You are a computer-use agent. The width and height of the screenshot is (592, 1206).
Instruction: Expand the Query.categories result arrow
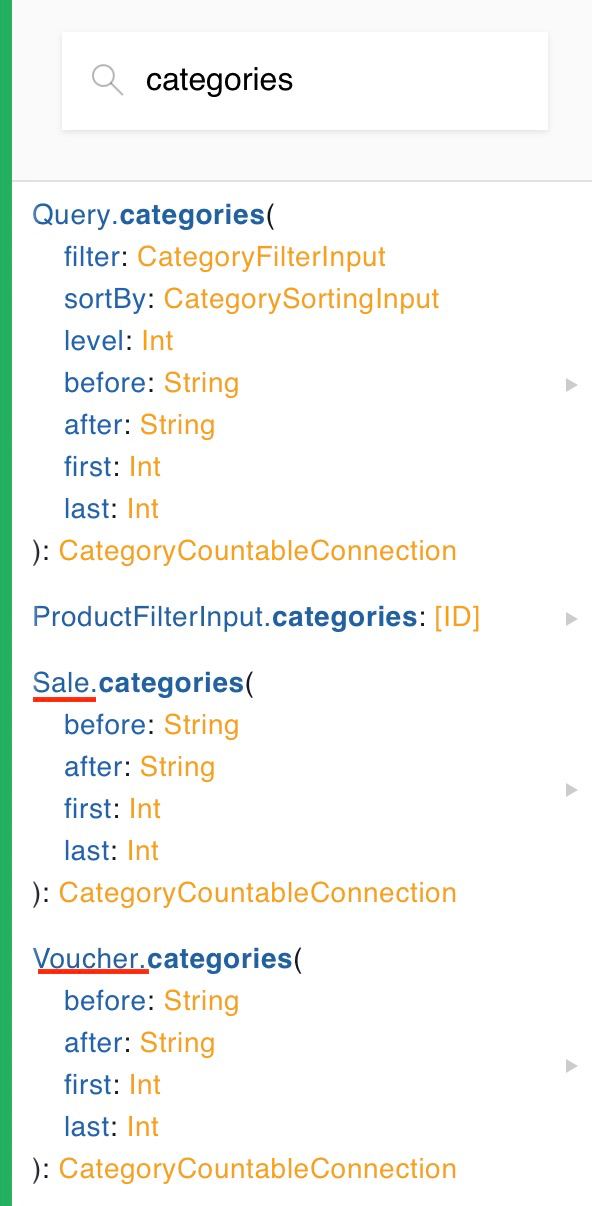(572, 384)
